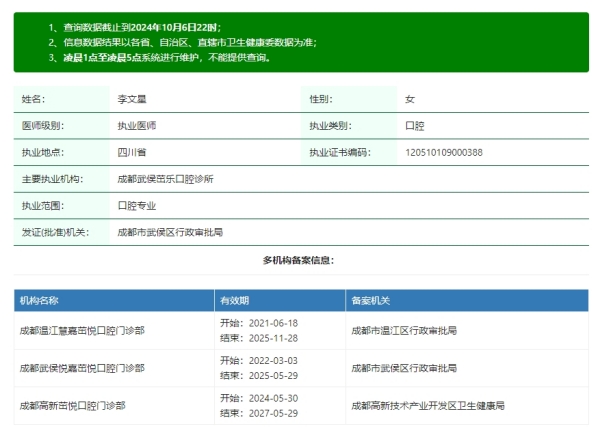The height and width of the screenshot is (435, 600).
Task: Click the 机构名称 column header
Action: click(39, 300)
